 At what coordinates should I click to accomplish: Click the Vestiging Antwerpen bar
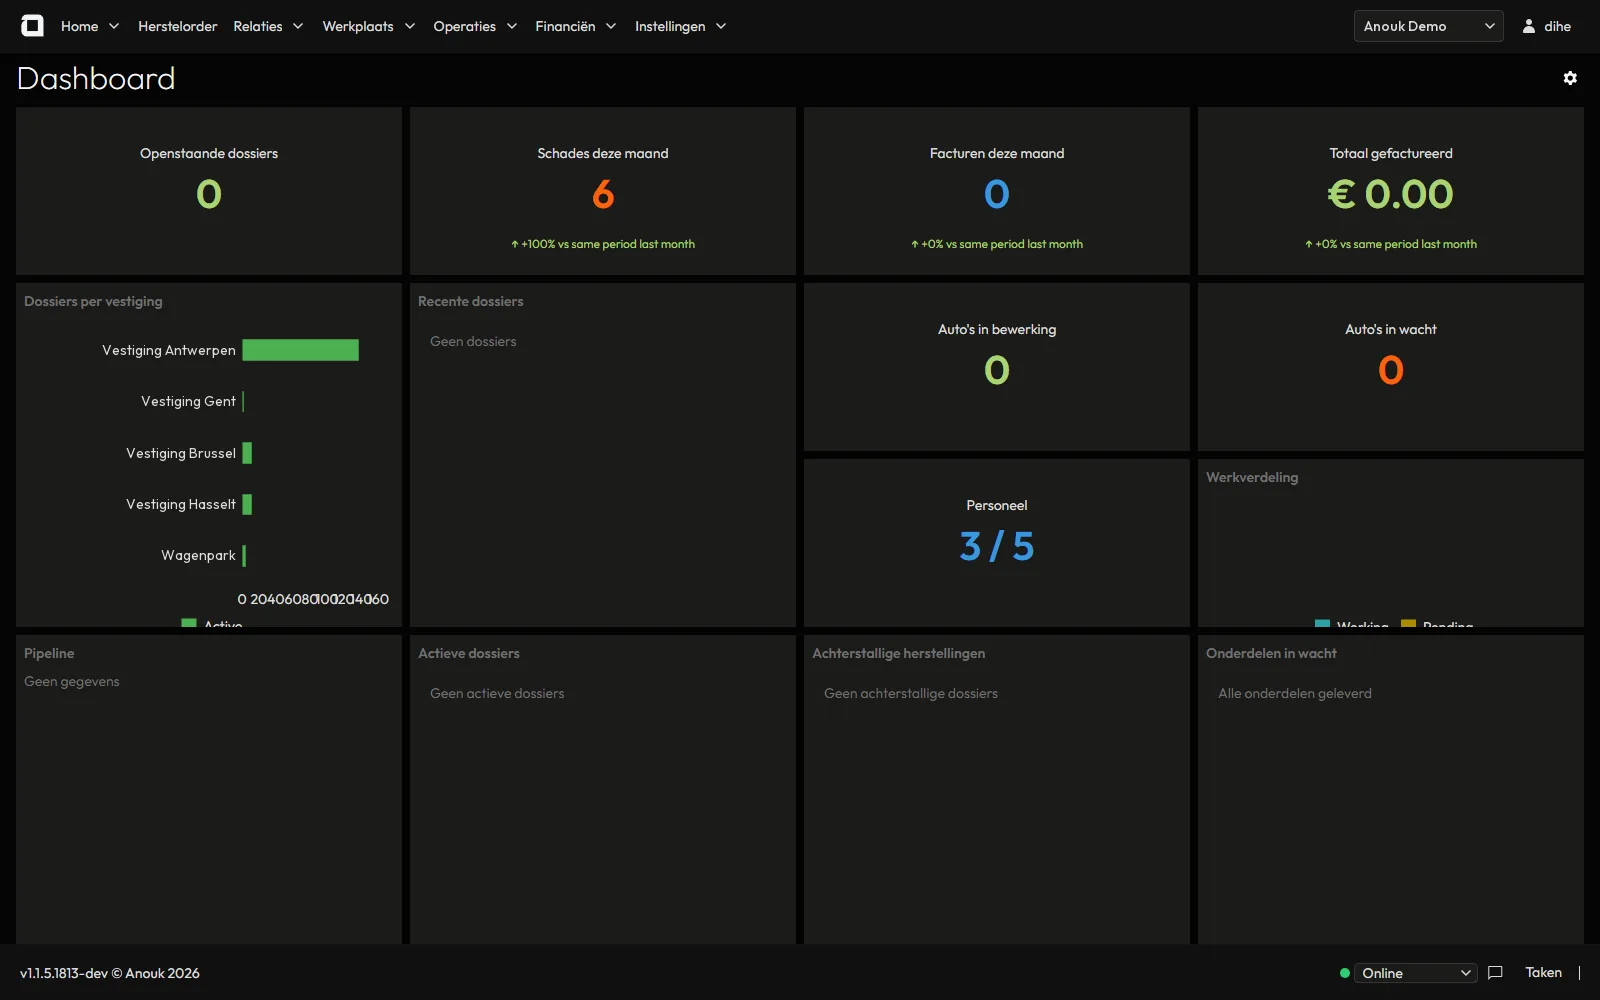tap(300, 350)
